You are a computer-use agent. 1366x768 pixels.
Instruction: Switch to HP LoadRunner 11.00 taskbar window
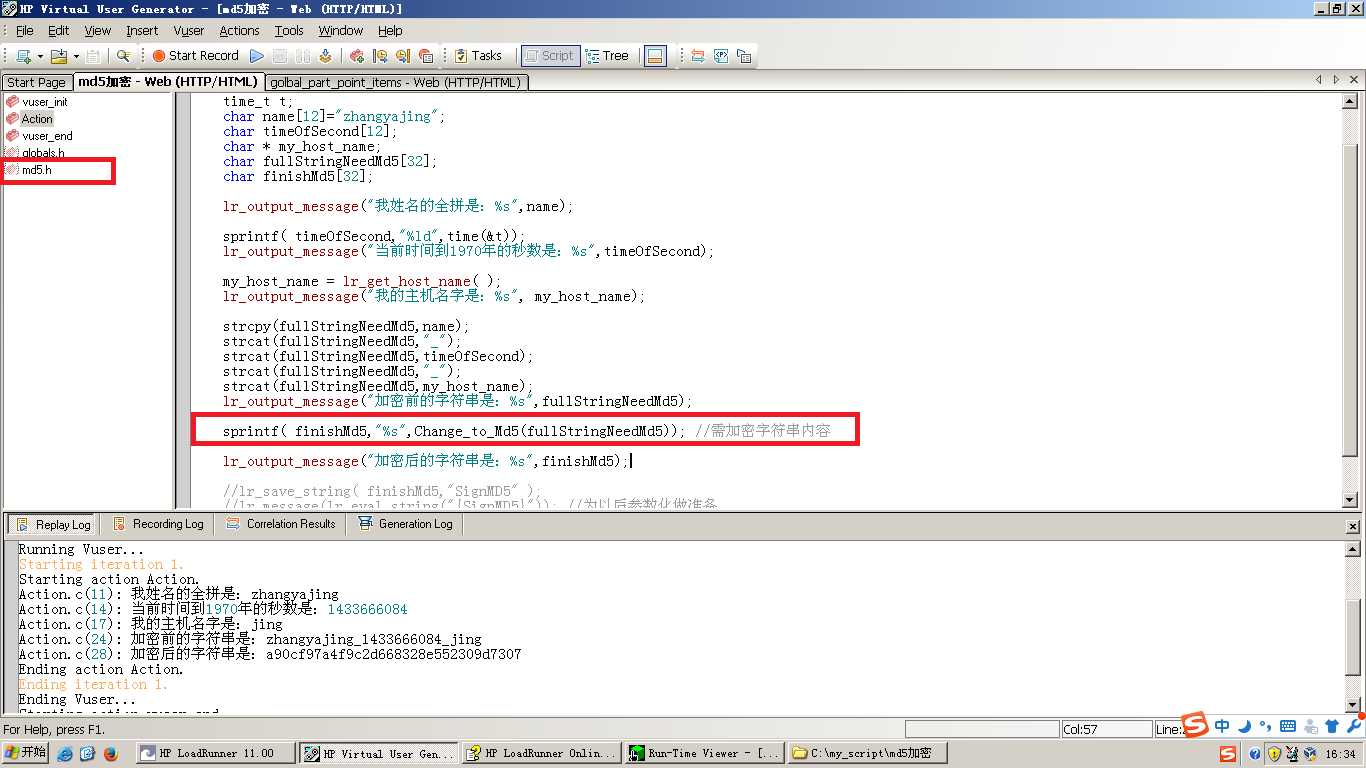(215, 753)
